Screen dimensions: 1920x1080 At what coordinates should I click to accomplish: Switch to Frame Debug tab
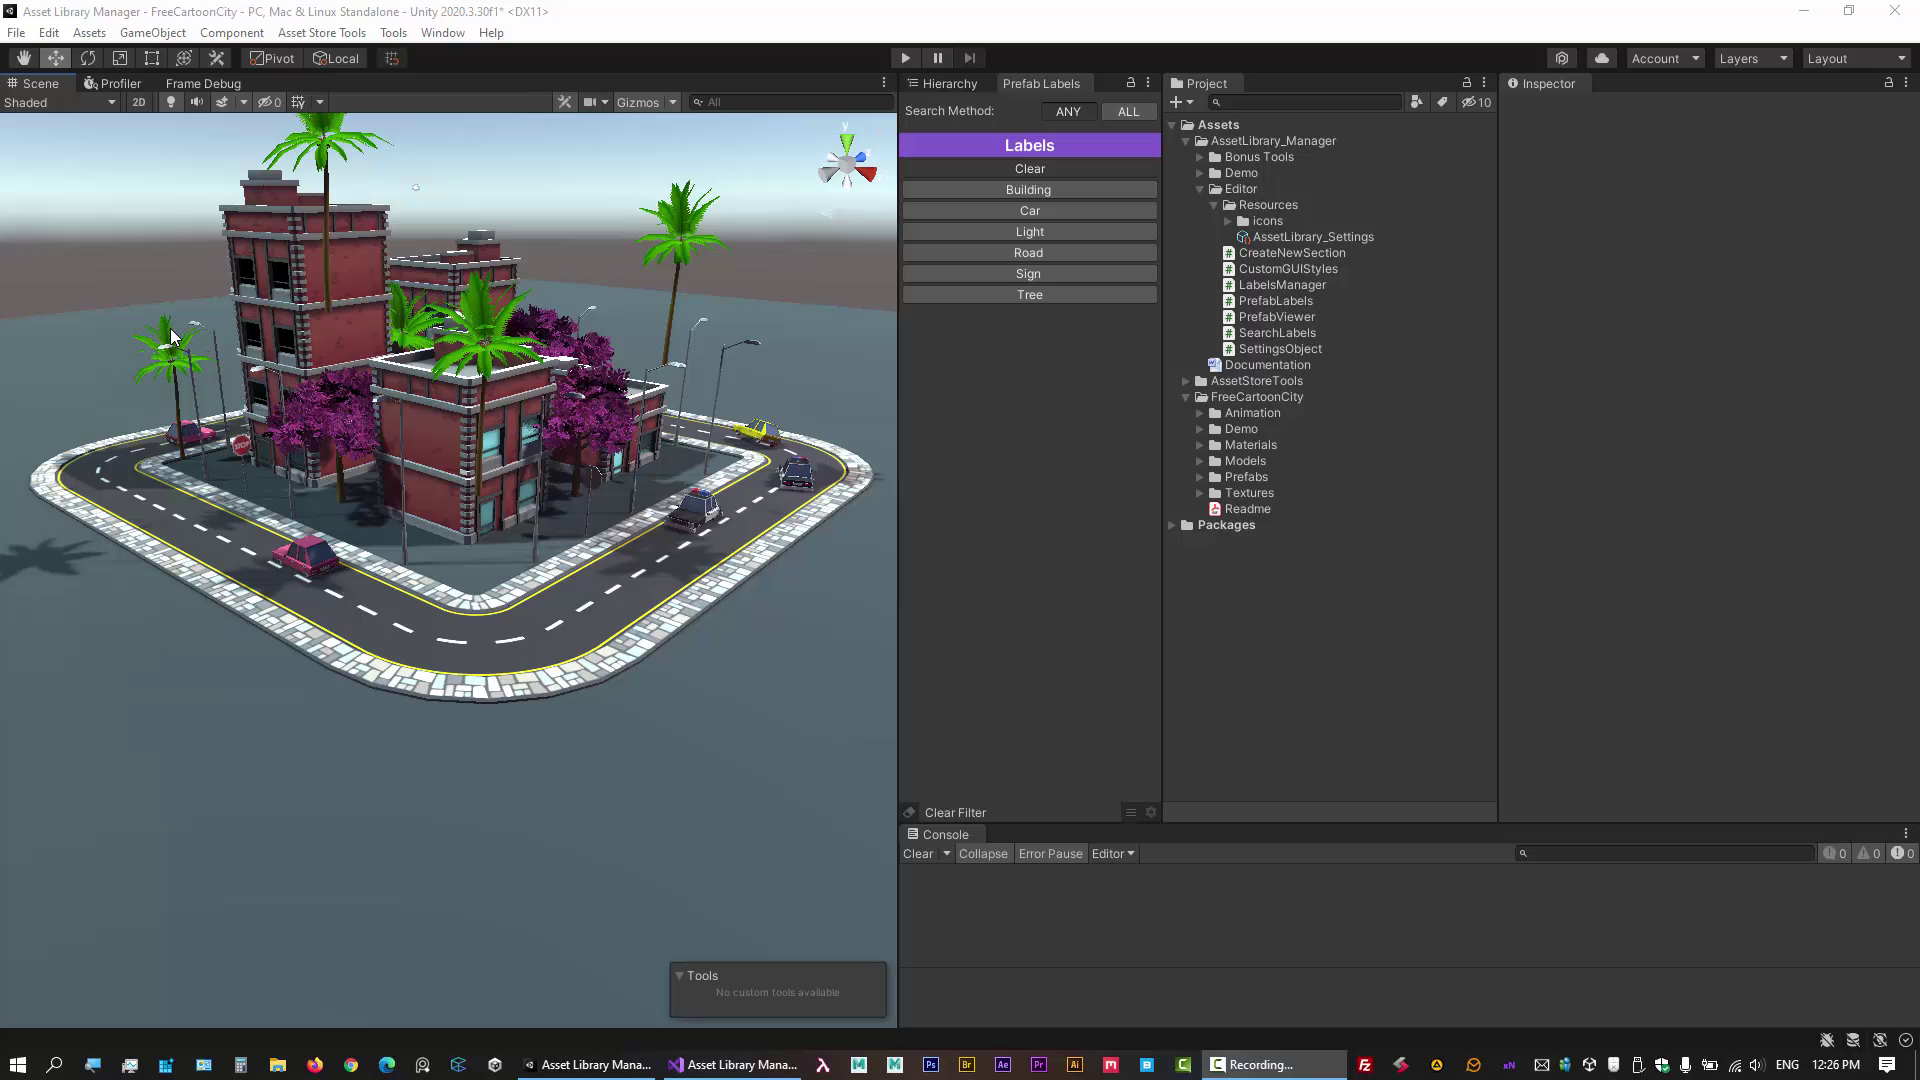[203, 83]
